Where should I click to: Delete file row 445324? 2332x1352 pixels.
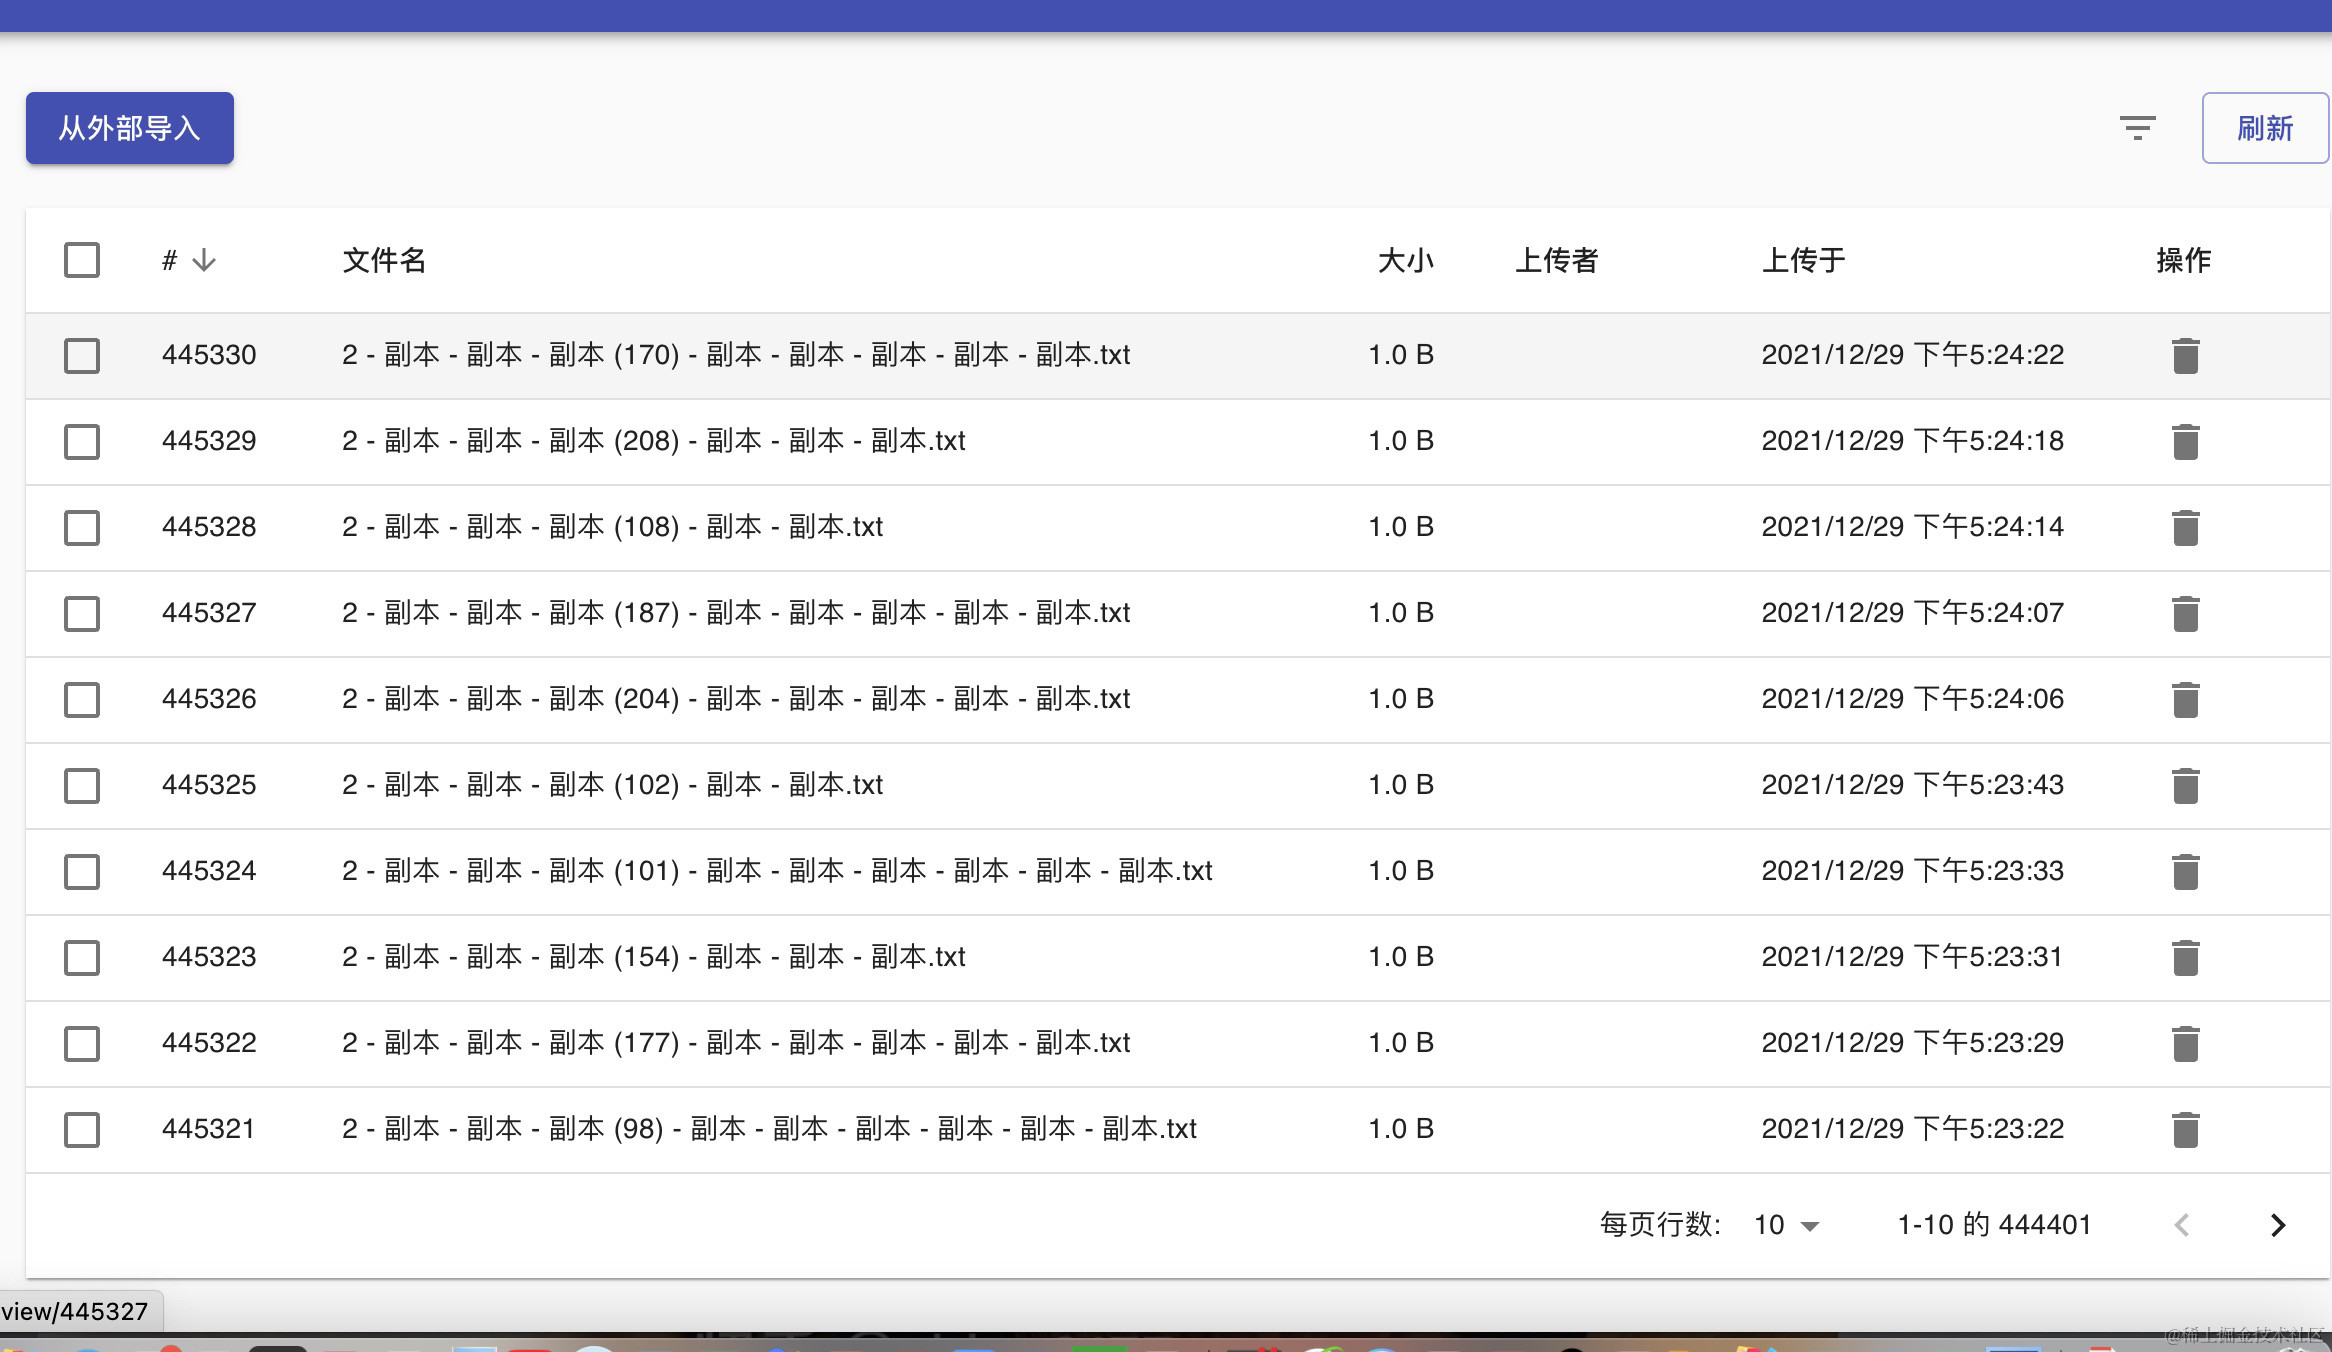[x=2185, y=871]
